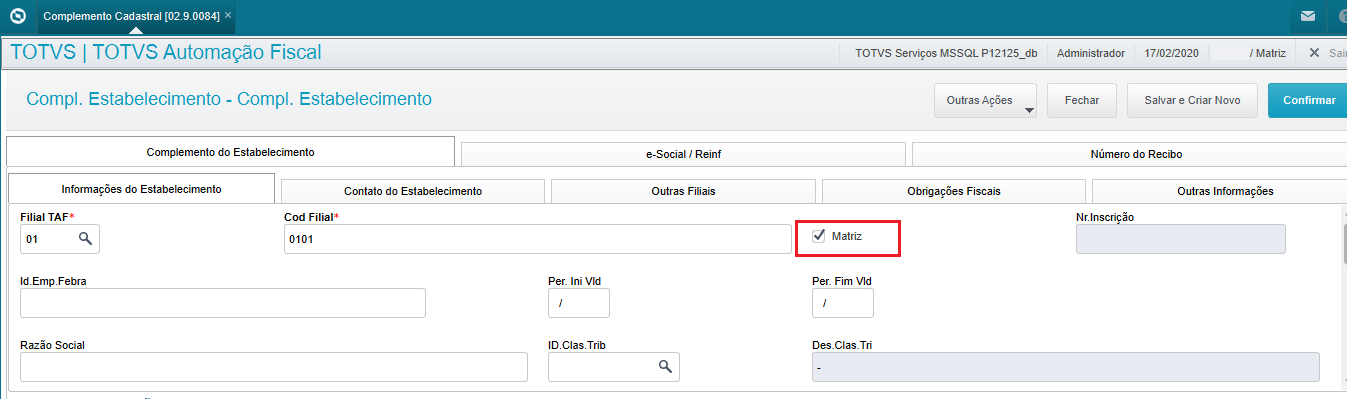Click the Administrador user label
The width and height of the screenshot is (1365, 401).
(1090, 53)
